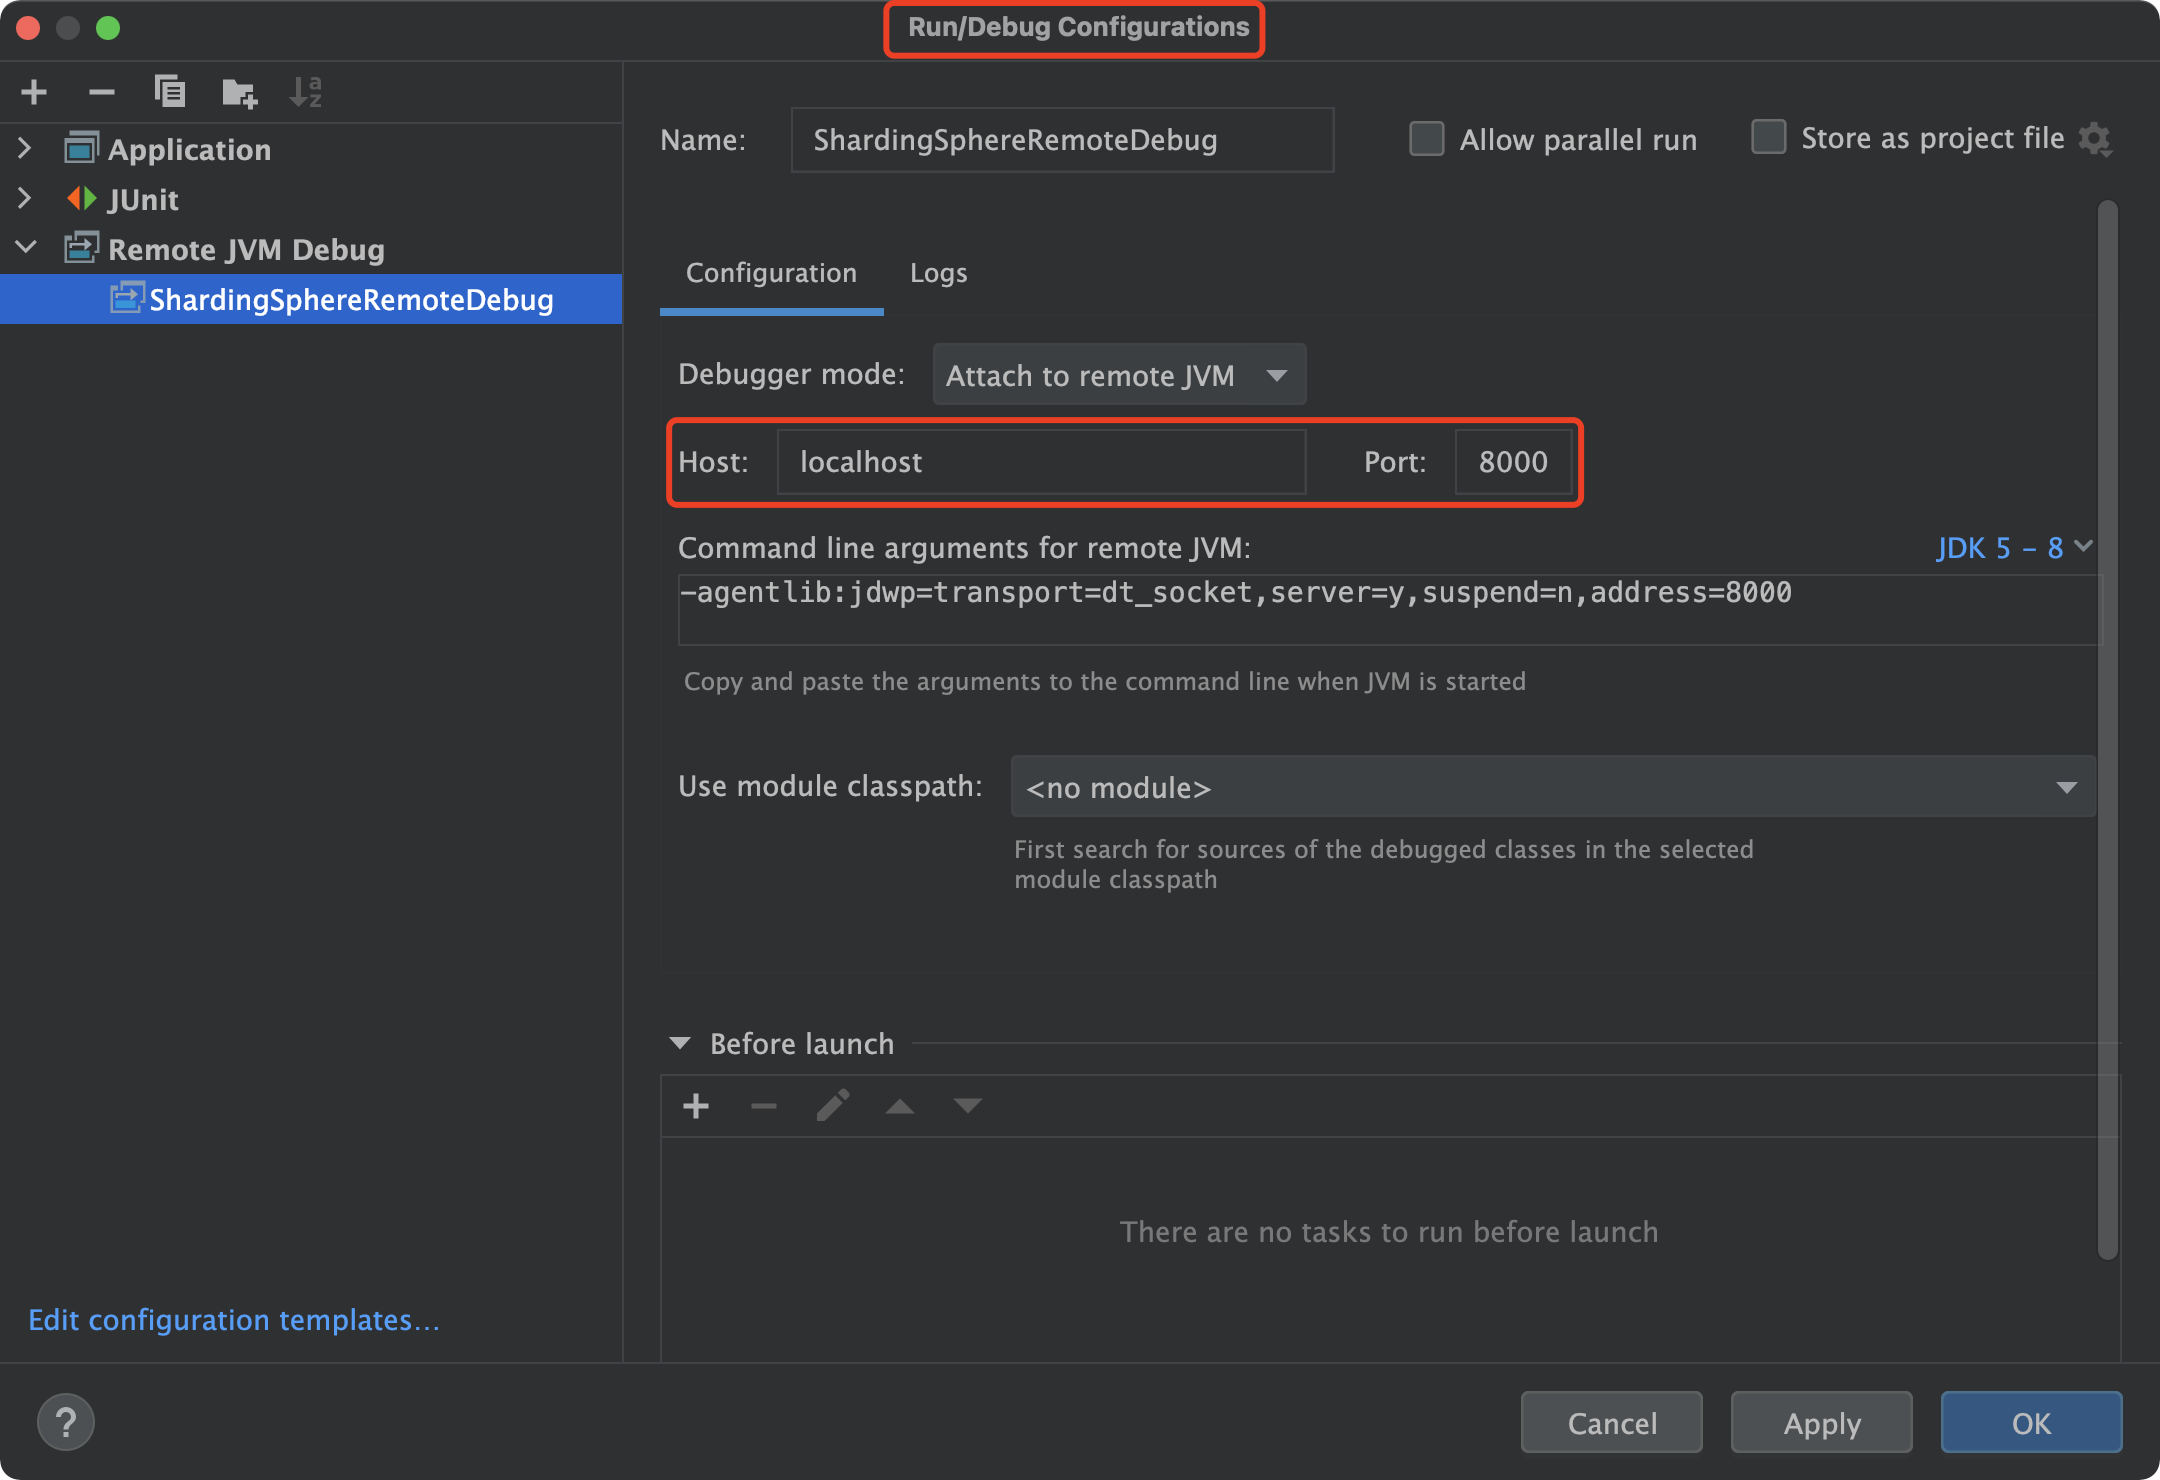Screen dimensions: 2160x1480
Task: Click the gear icon beside Store as project file
Action: (x=2094, y=139)
